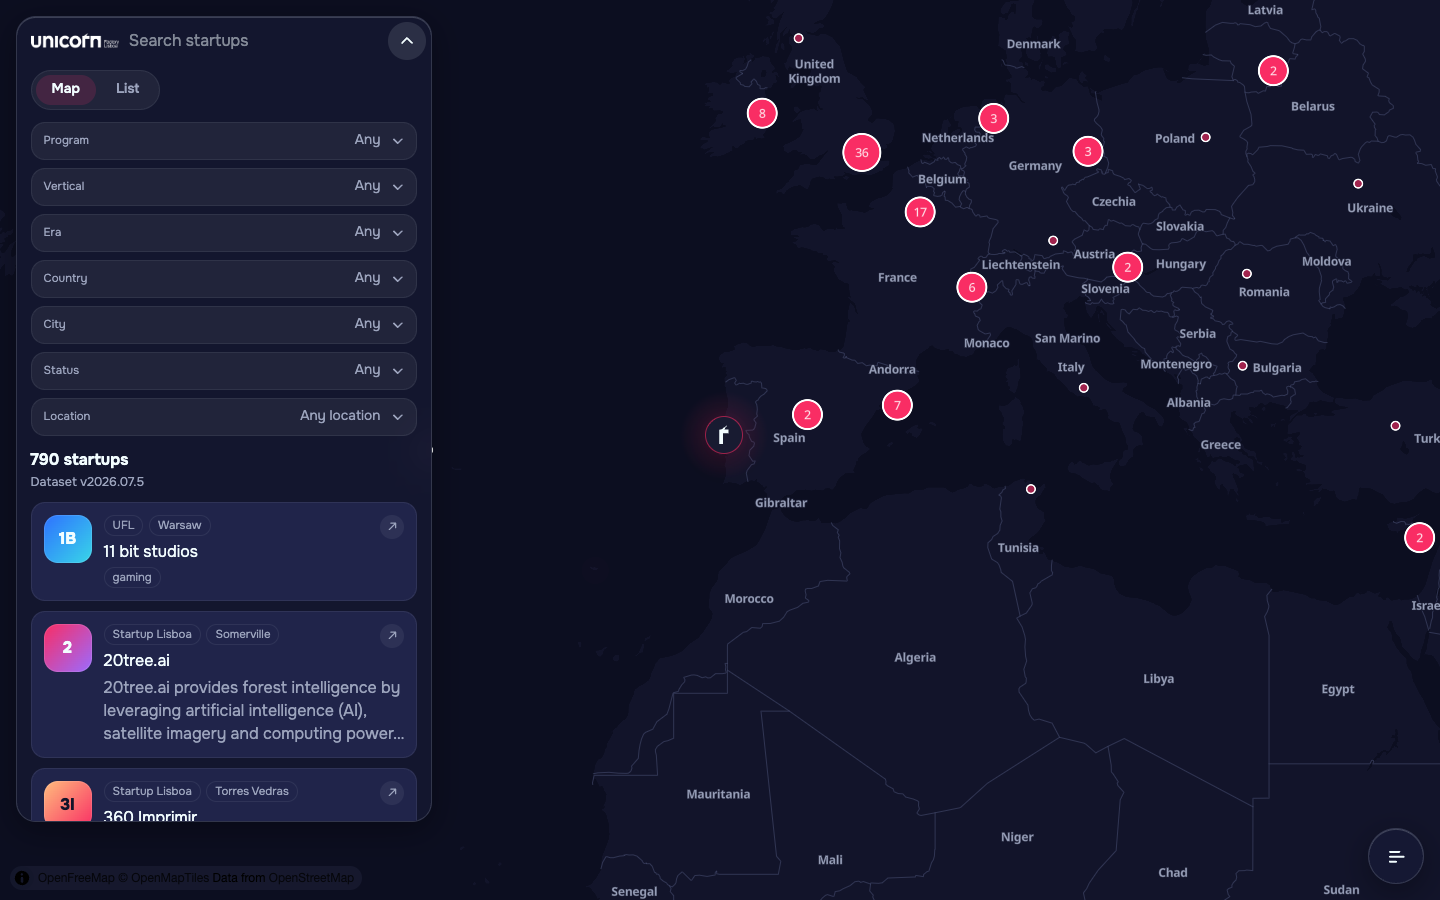Screen dimensions: 1440x900
Task: Click the 3 cluster marker in eastern Germany
Action: pos(1088,152)
